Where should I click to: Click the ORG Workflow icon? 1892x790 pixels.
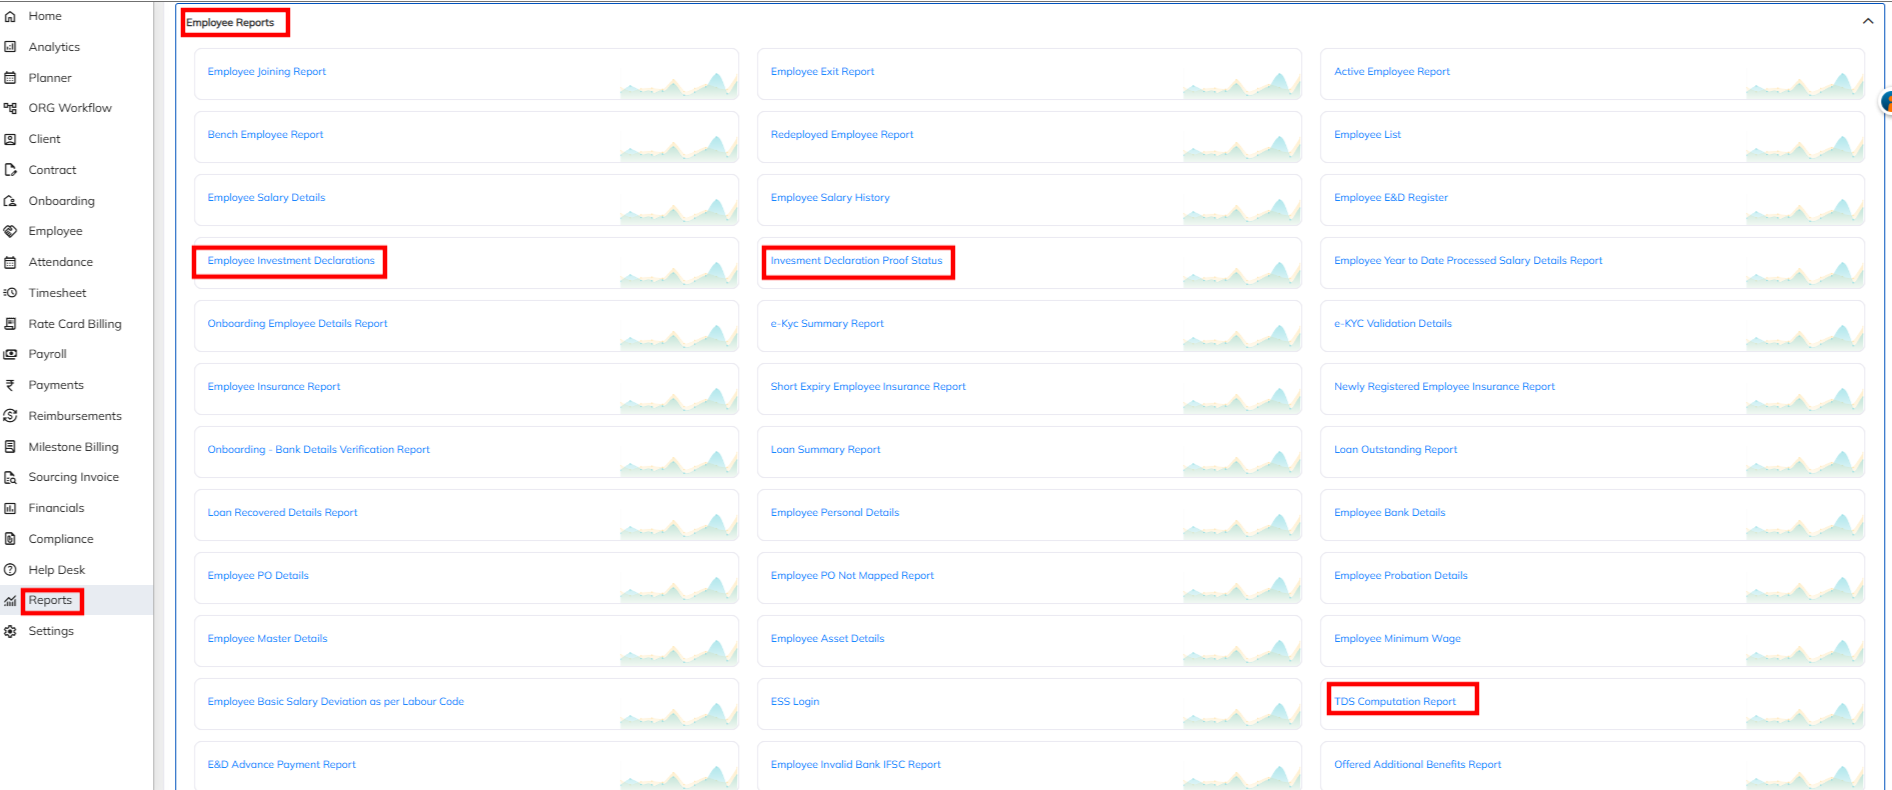pyautogui.click(x=10, y=108)
